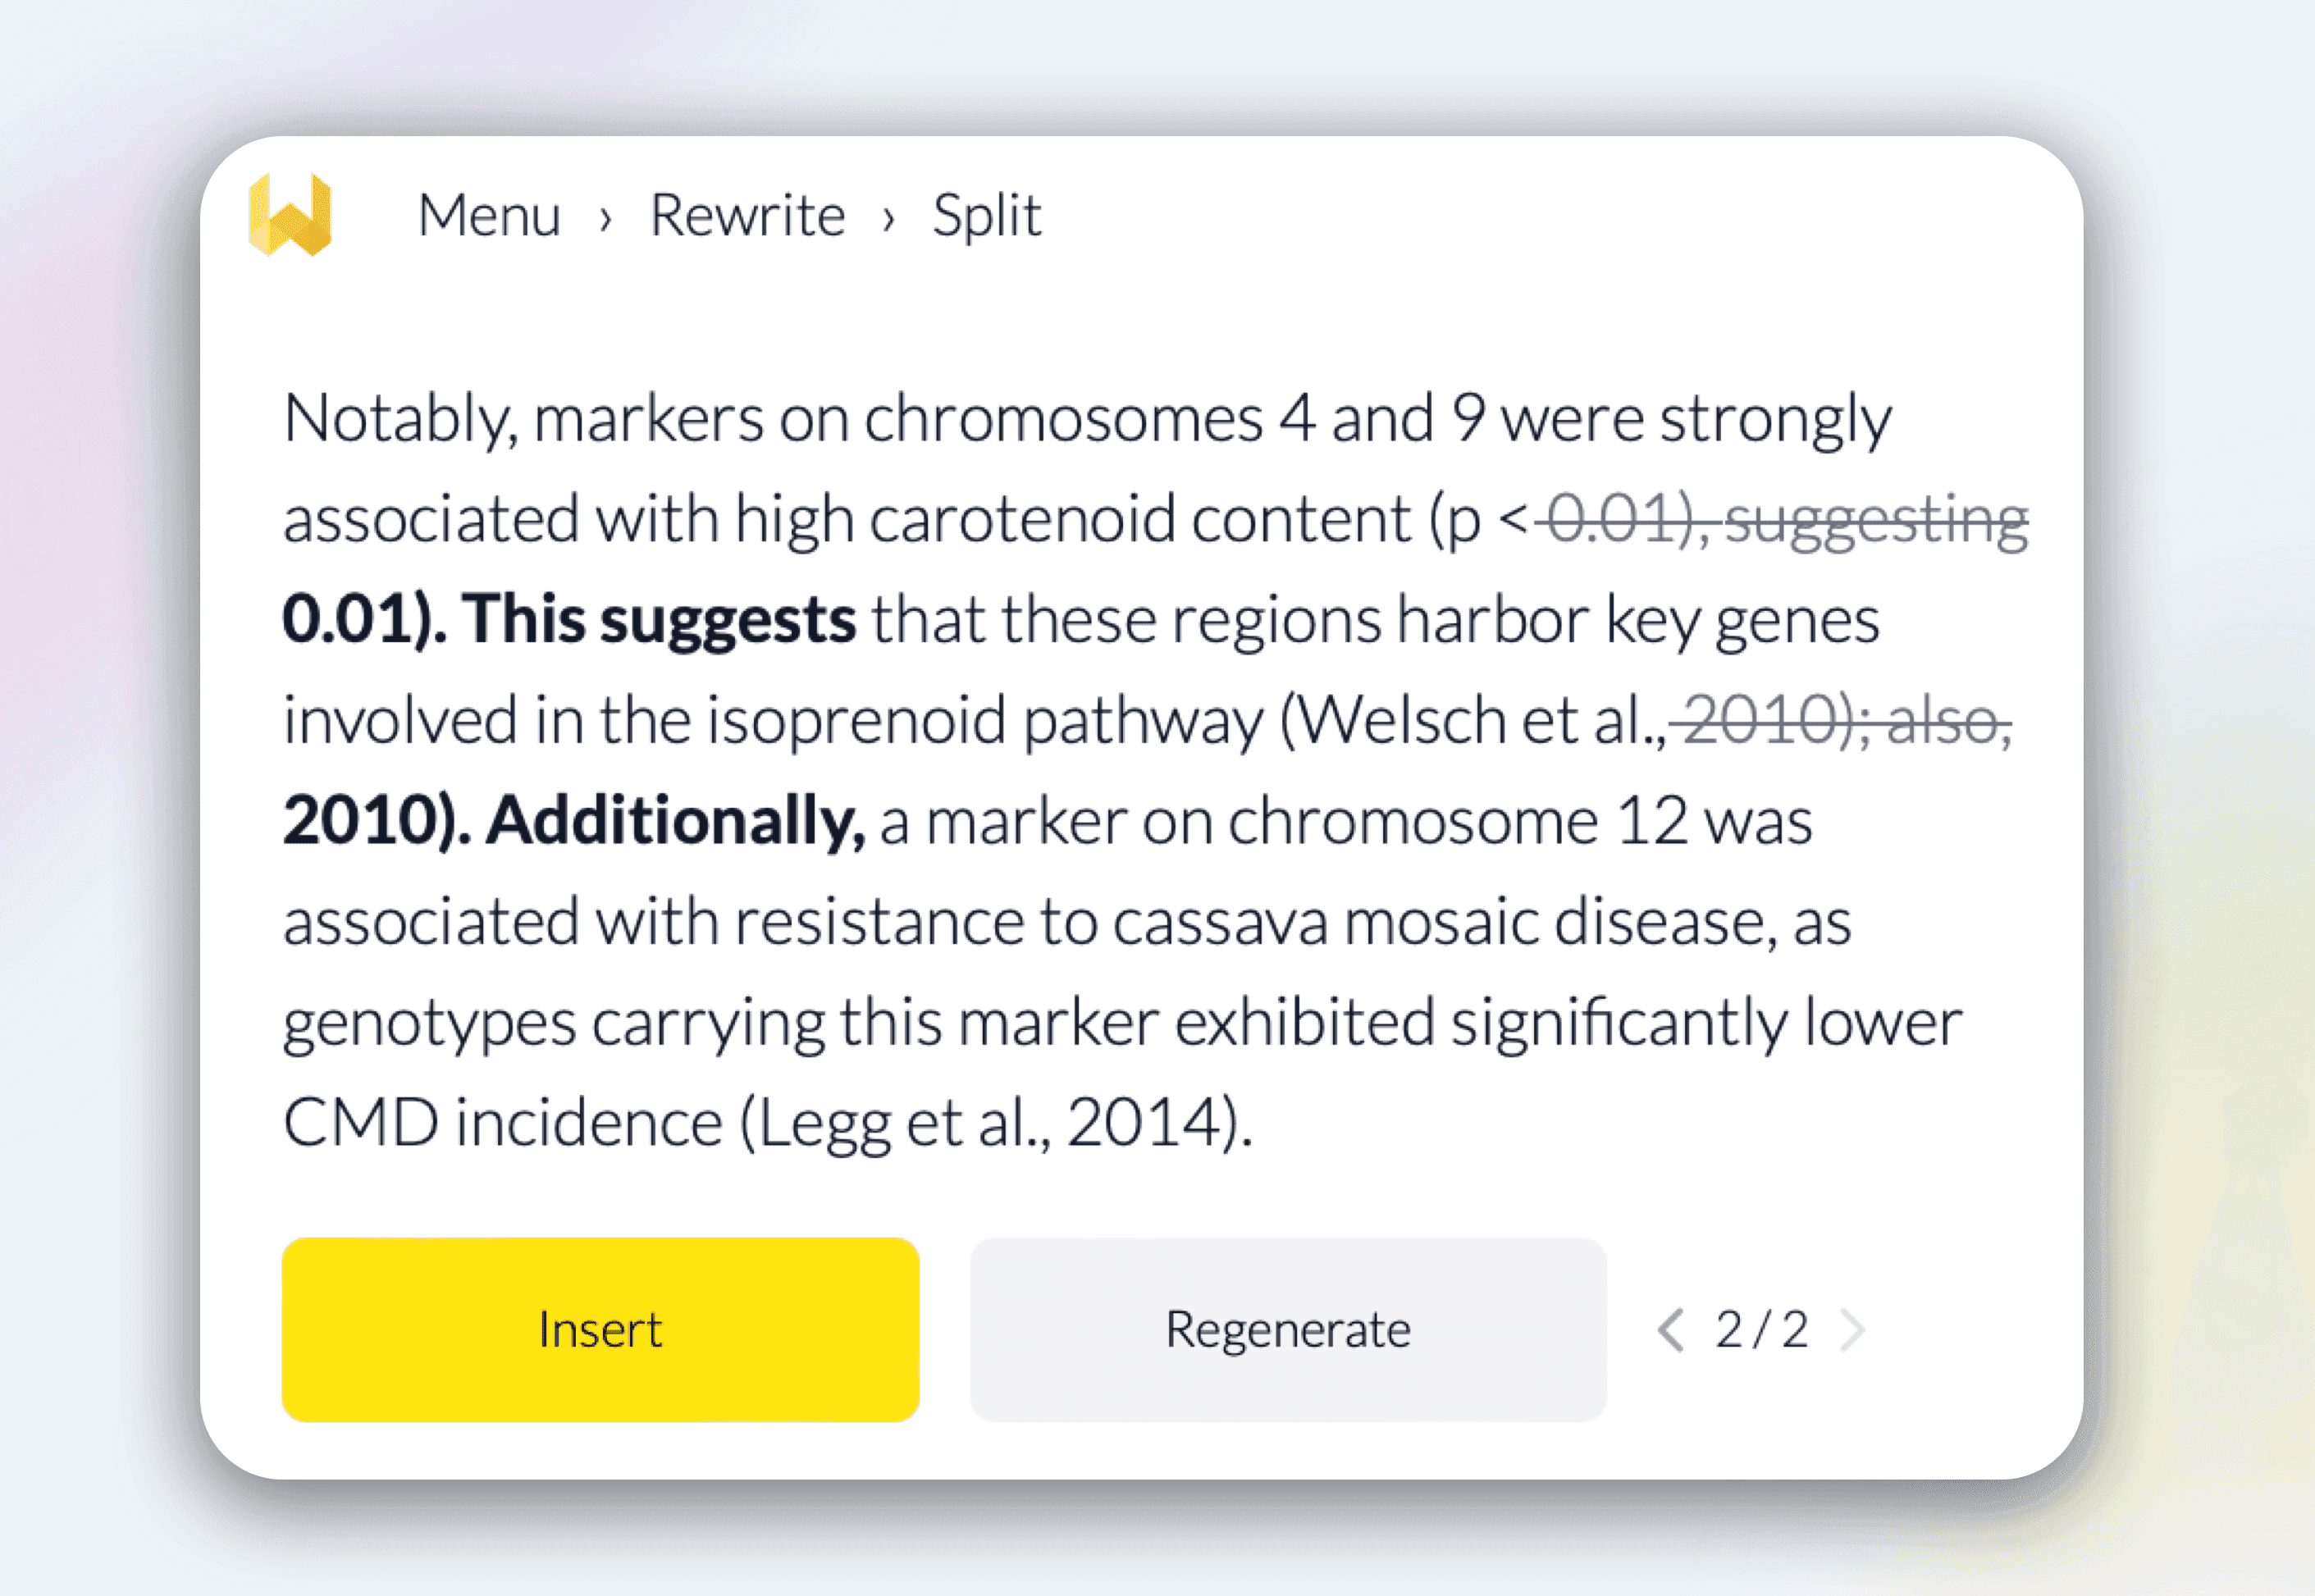Show the previous suggestion arrow
Image resolution: width=2315 pixels, height=1596 pixels.
tap(1670, 1330)
